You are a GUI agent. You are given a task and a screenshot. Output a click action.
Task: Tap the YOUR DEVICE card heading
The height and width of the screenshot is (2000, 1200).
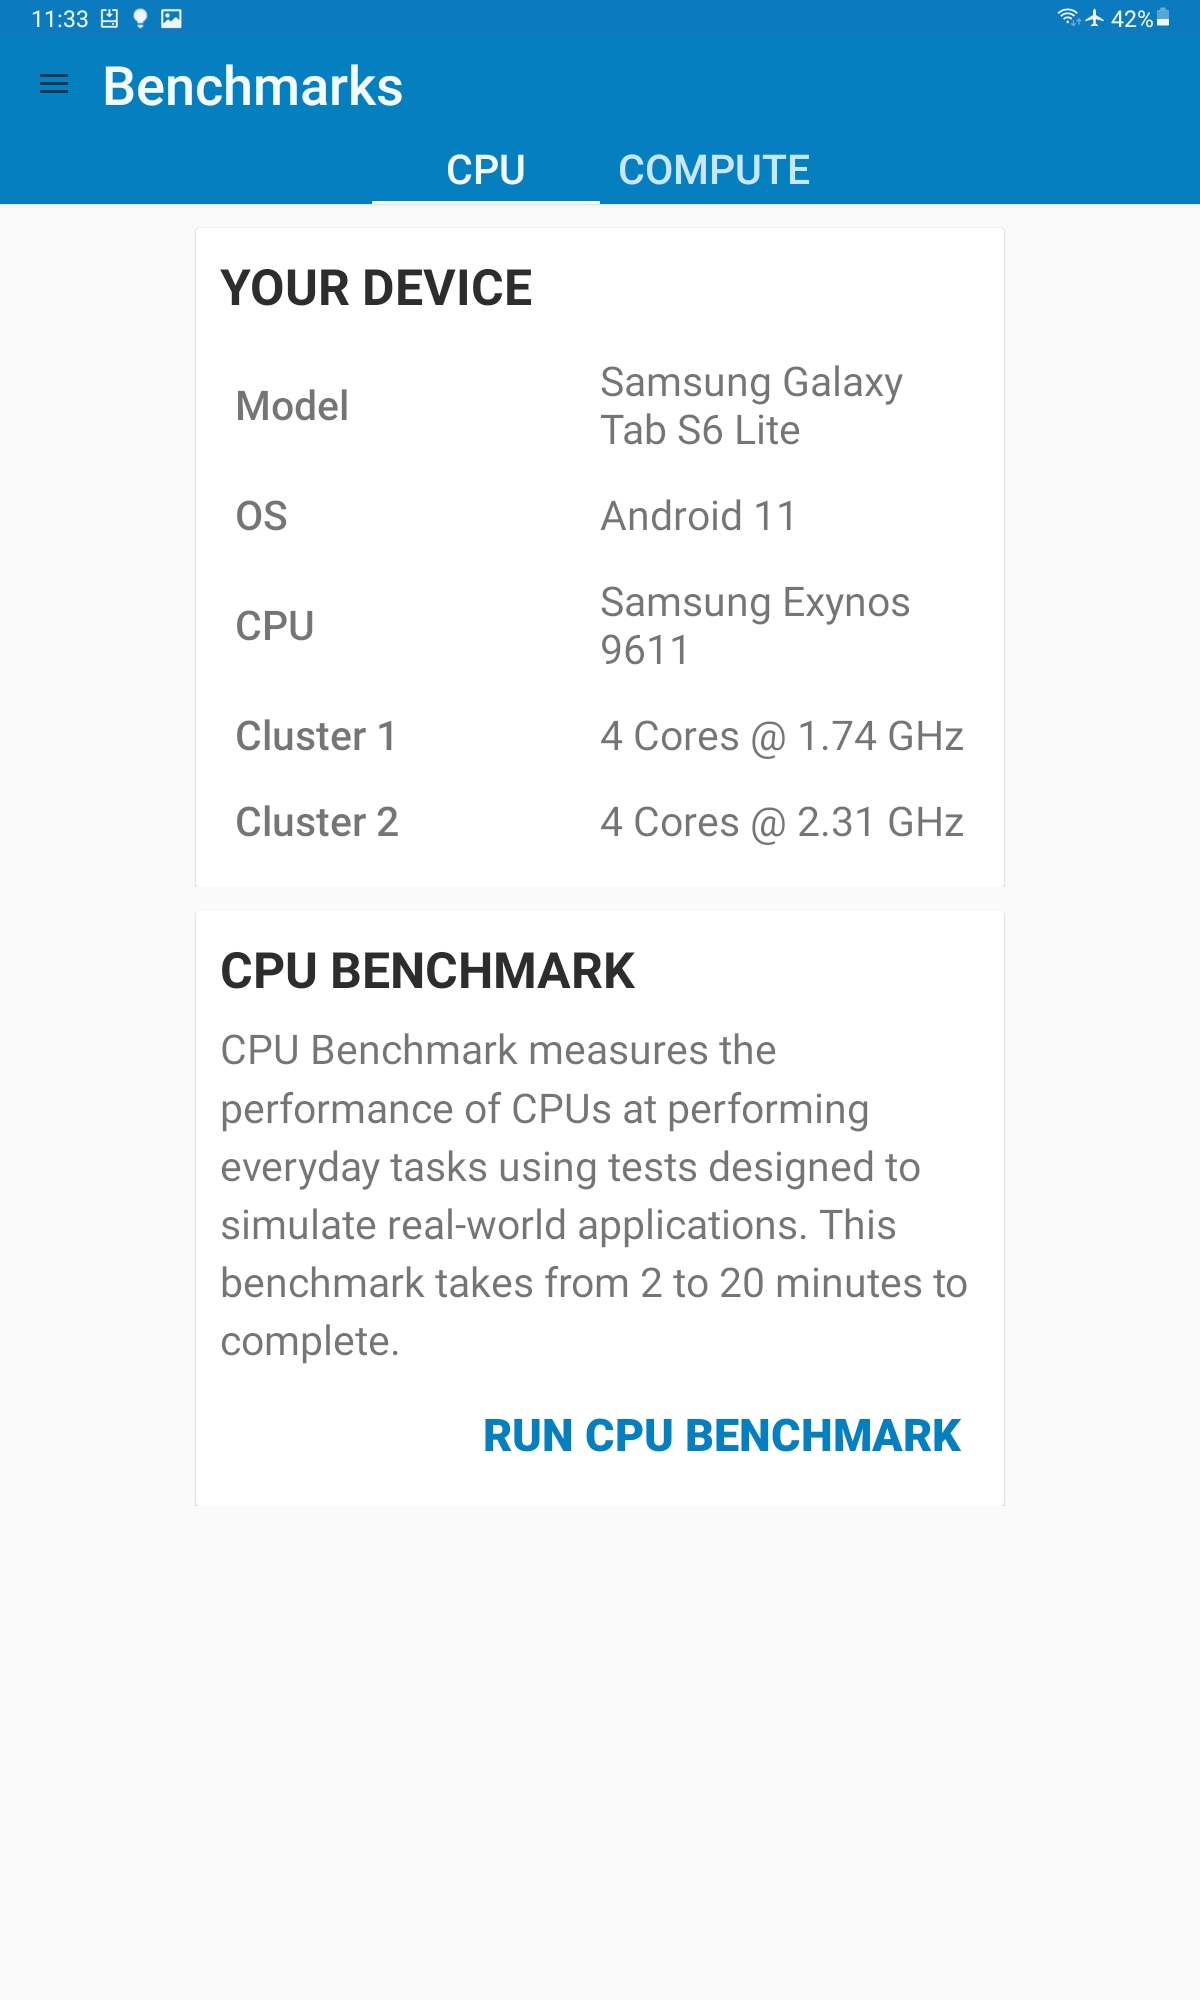click(376, 288)
